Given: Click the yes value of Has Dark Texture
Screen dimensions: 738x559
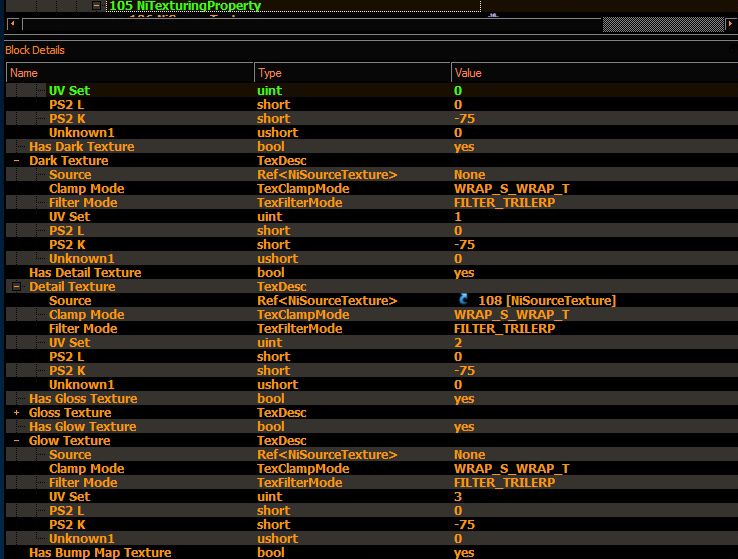Looking at the screenshot, I should click(464, 146).
